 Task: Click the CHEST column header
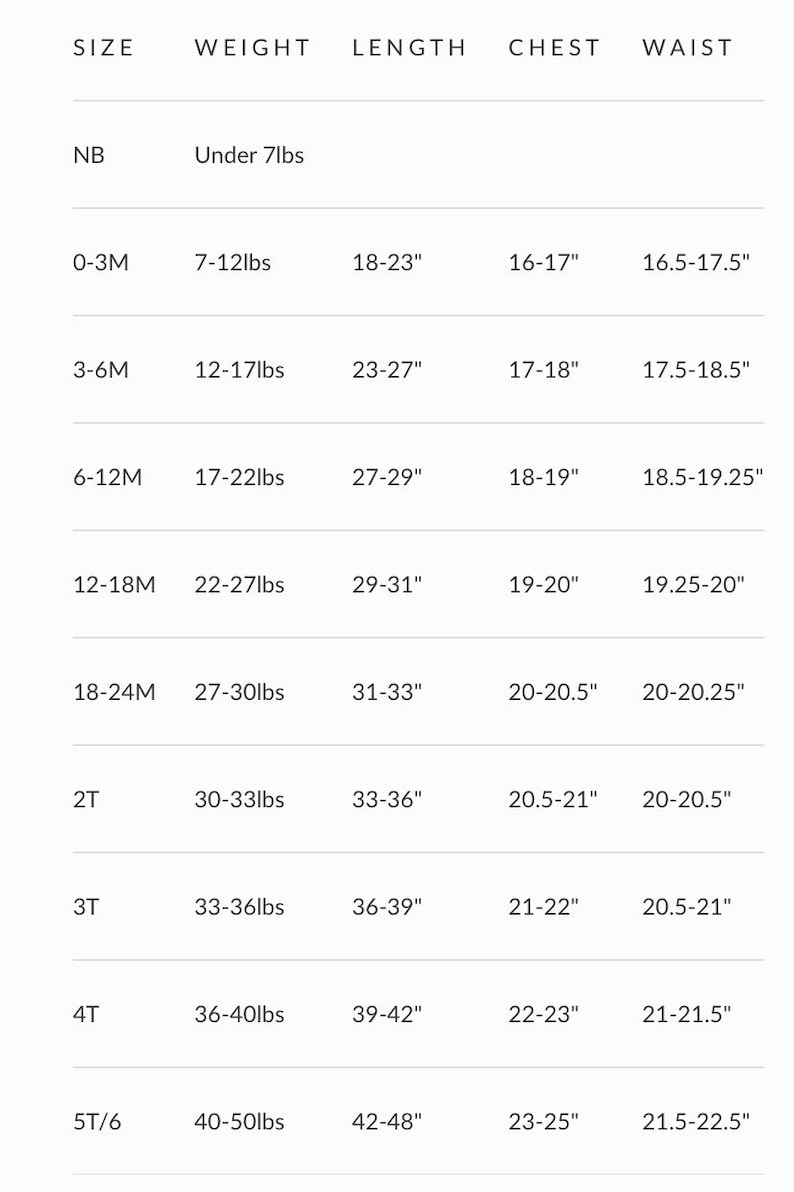tap(554, 48)
